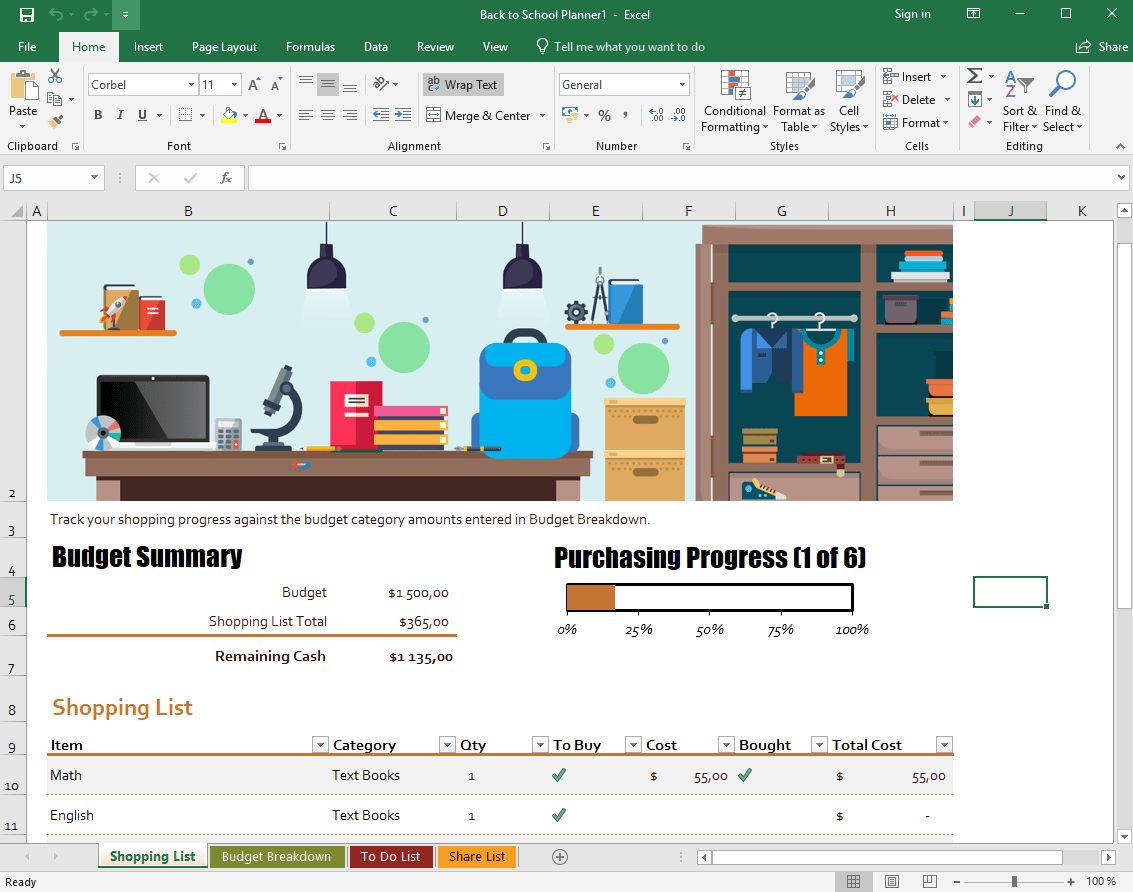Image resolution: width=1133 pixels, height=892 pixels.
Task: Switch to the Formulas ribbon tab
Action: point(310,46)
